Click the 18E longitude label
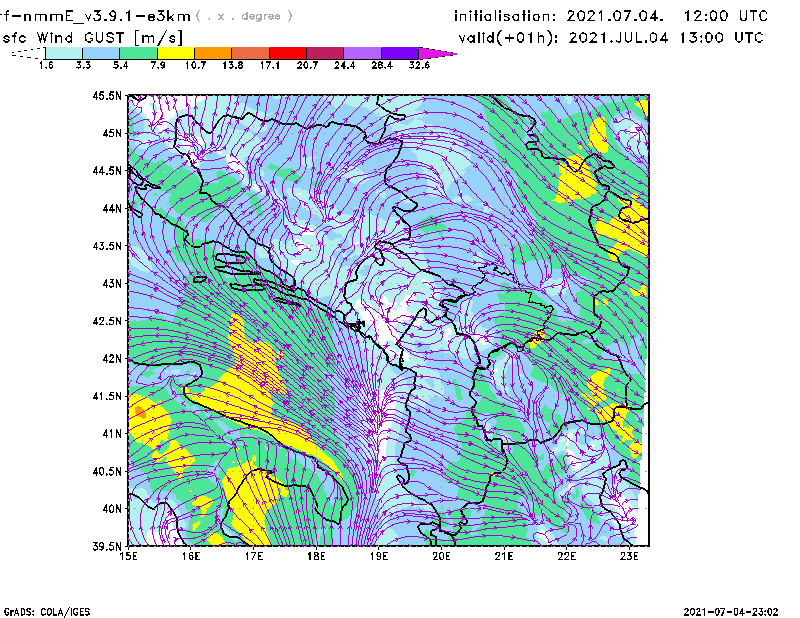The image size is (800, 618). click(x=316, y=556)
